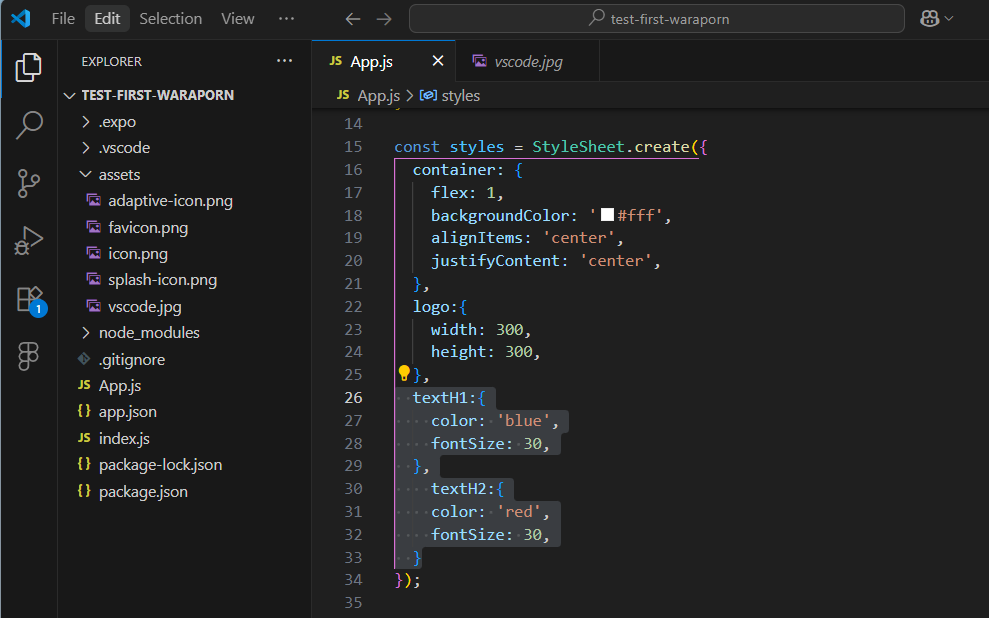
Task: Collapse the assets folder
Action: tap(119, 174)
